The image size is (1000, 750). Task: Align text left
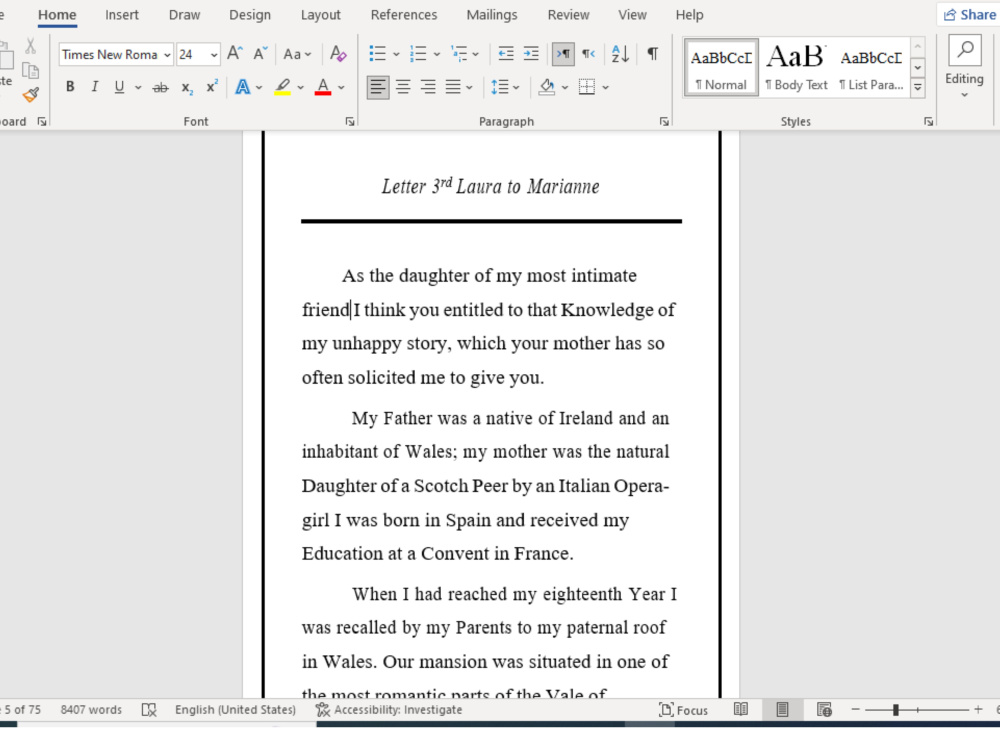click(x=378, y=87)
